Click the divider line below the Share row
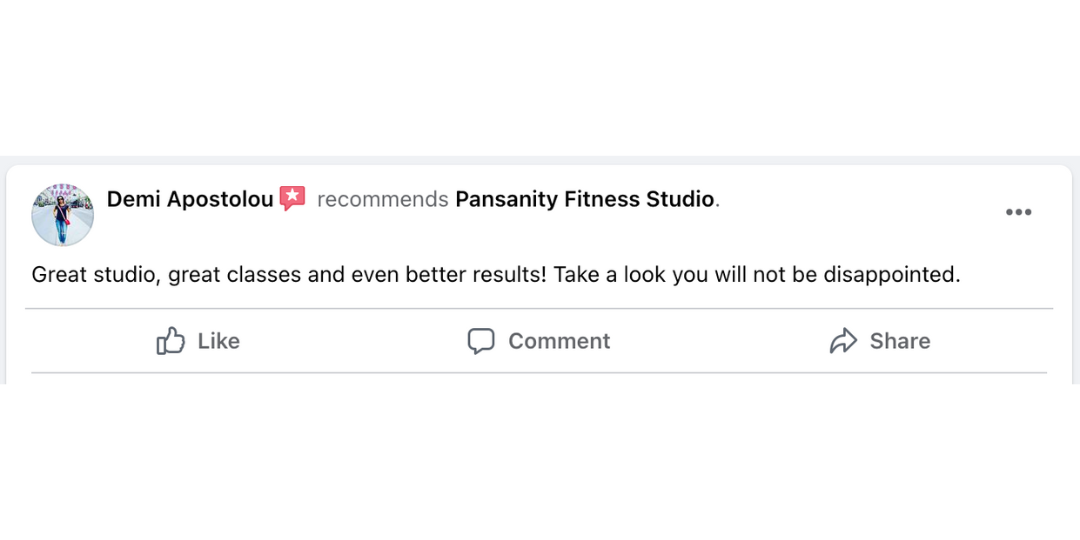This screenshot has width=1080, height=540. (539, 373)
